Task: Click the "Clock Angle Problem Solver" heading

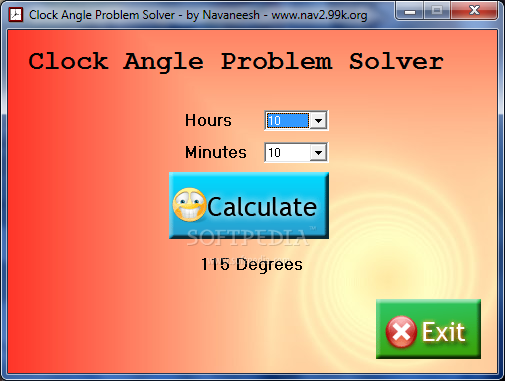Action: coord(236,62)
